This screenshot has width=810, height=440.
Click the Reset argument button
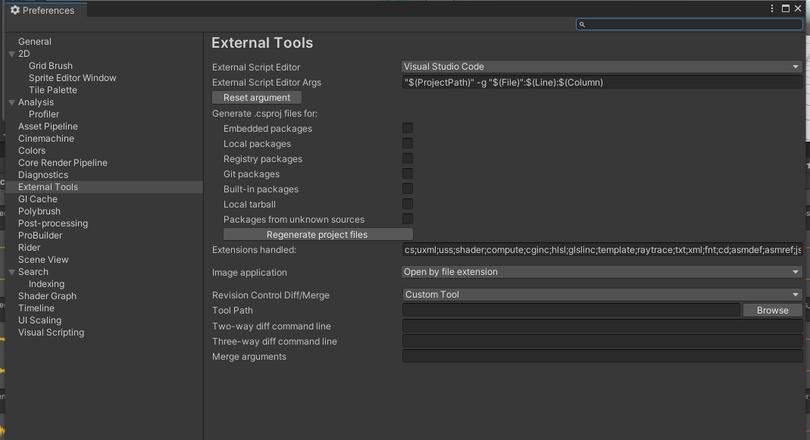click(257, 98)
